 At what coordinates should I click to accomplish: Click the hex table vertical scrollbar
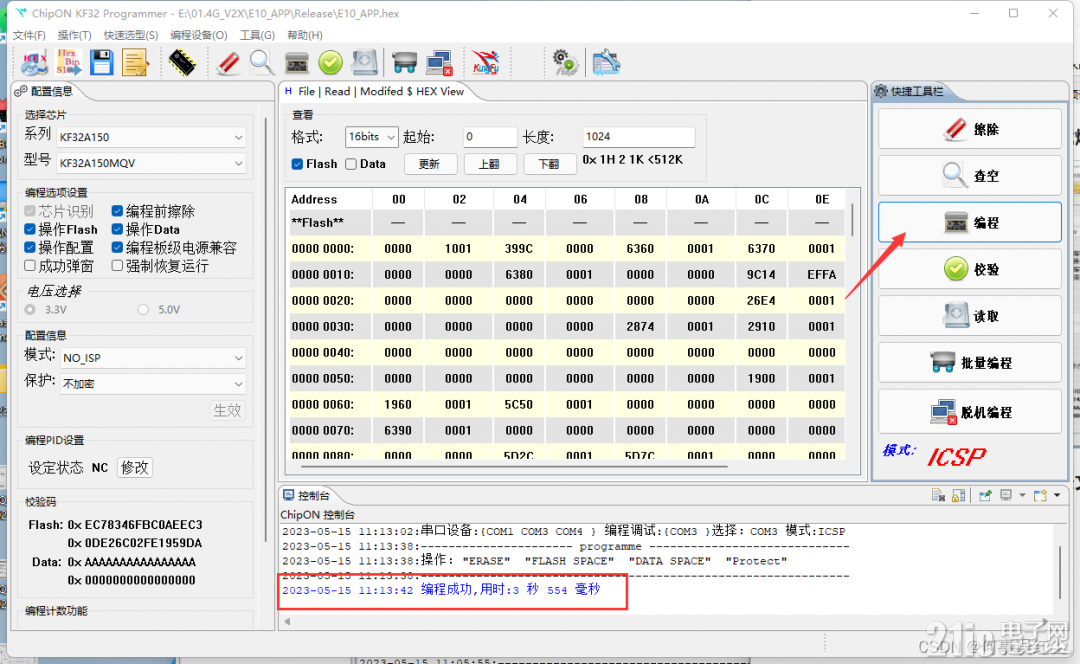852,219
